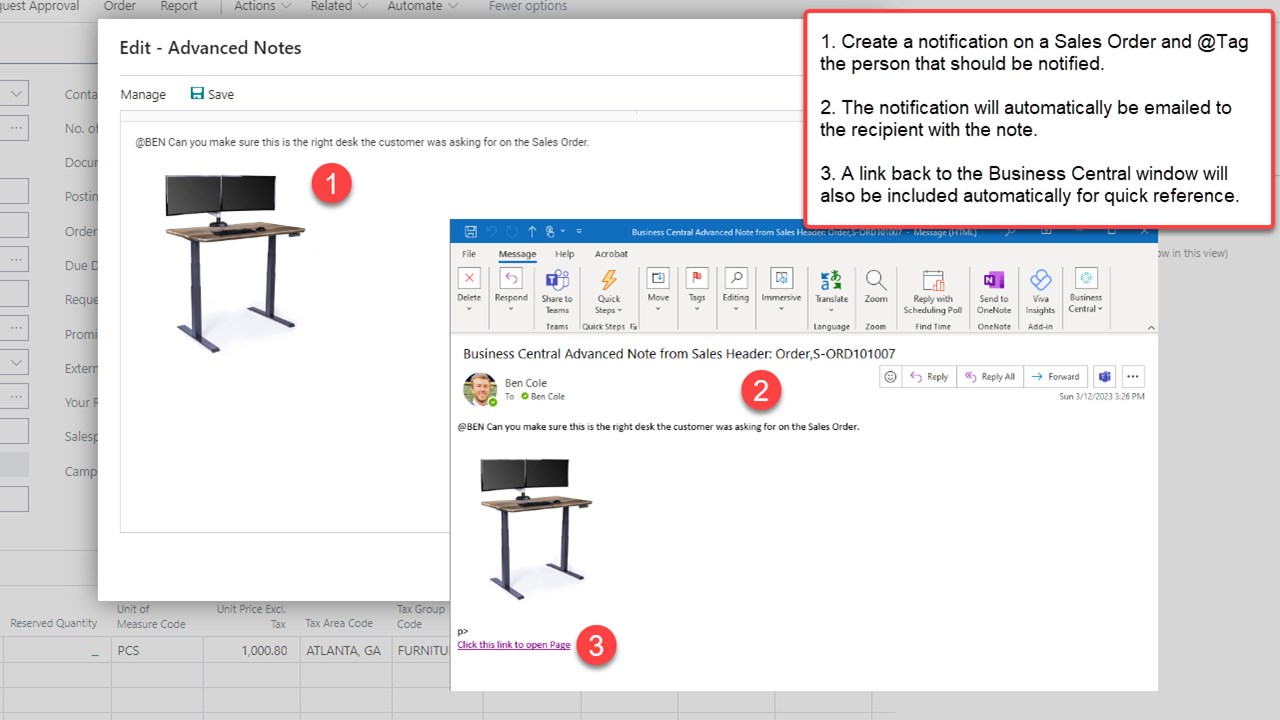Screen dimensions: 1280x720
Task: Click the emoji reaction smiley button
Action: [x=890, y=377]
